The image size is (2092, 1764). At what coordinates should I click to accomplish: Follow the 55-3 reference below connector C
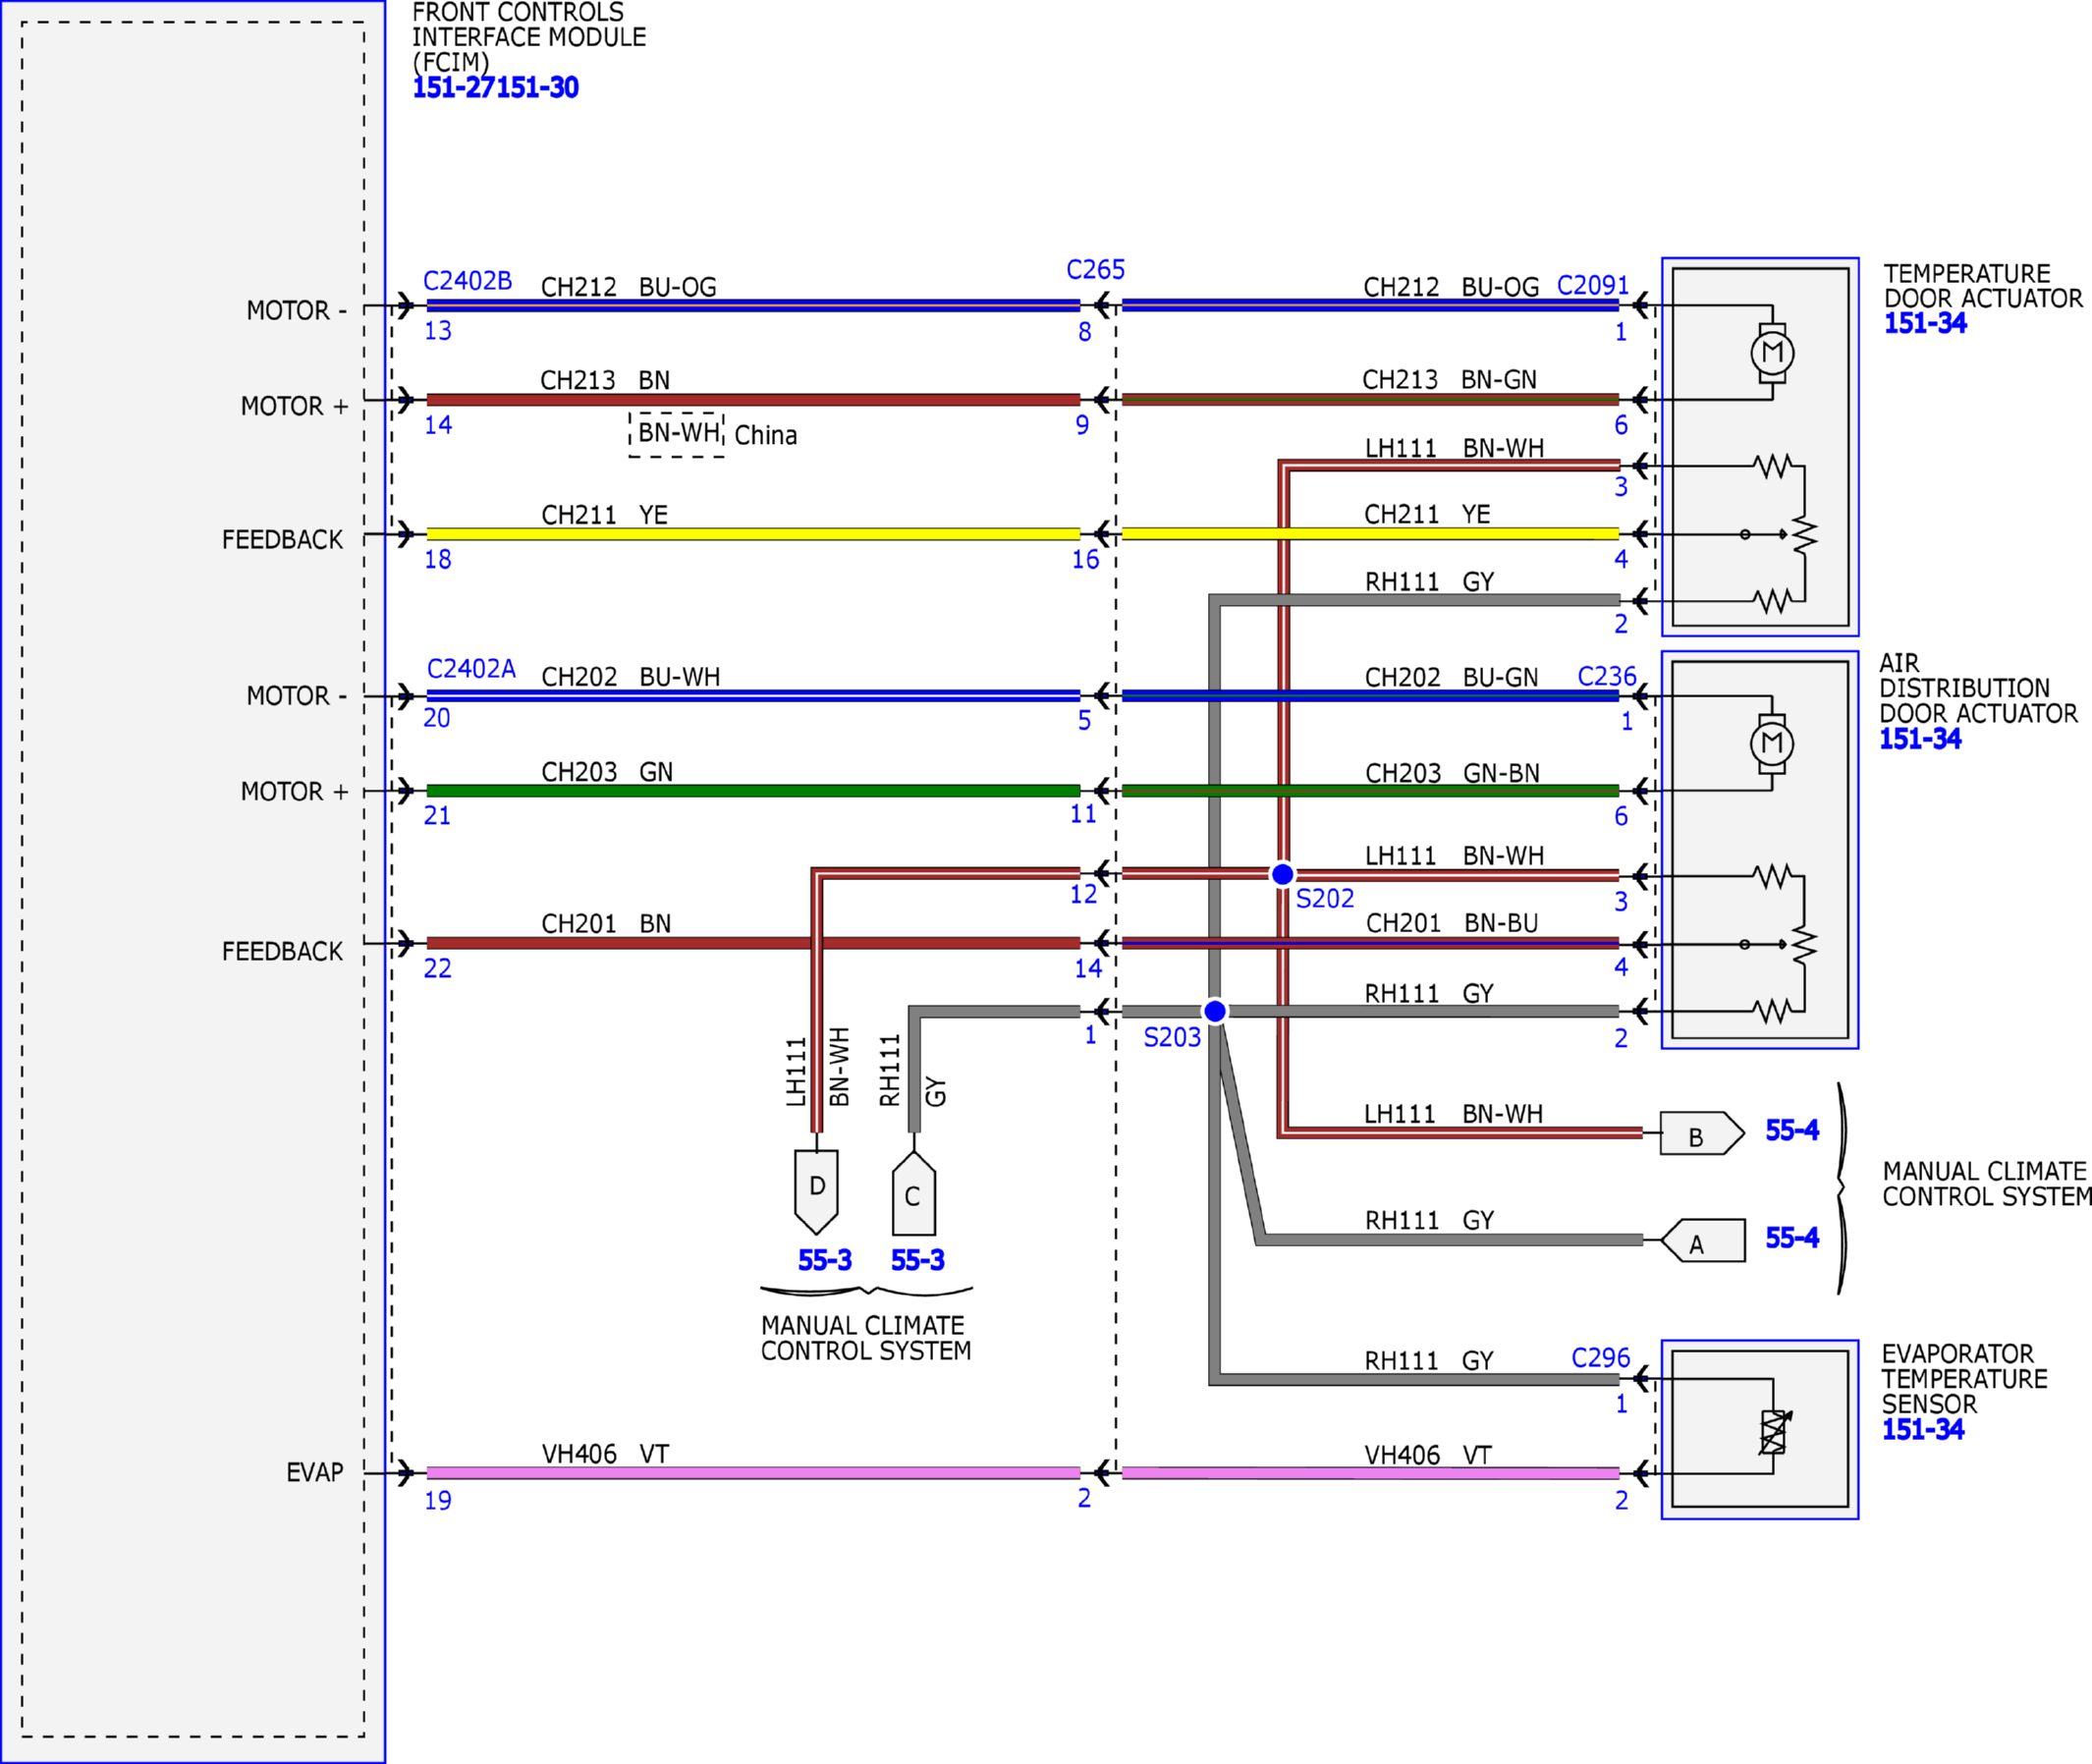(918, 1260)
